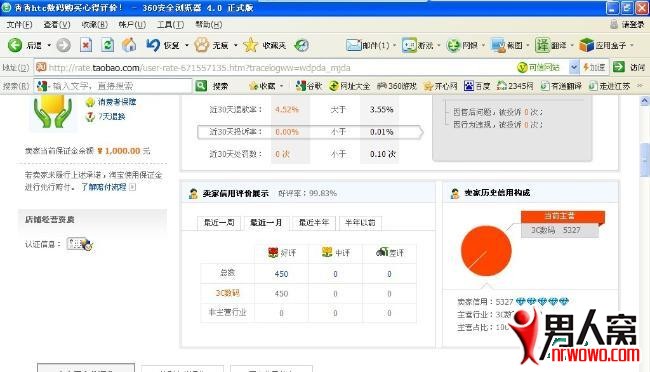
Task: Click the 4.52% refund rate value
Action: (x=287, y=109)
